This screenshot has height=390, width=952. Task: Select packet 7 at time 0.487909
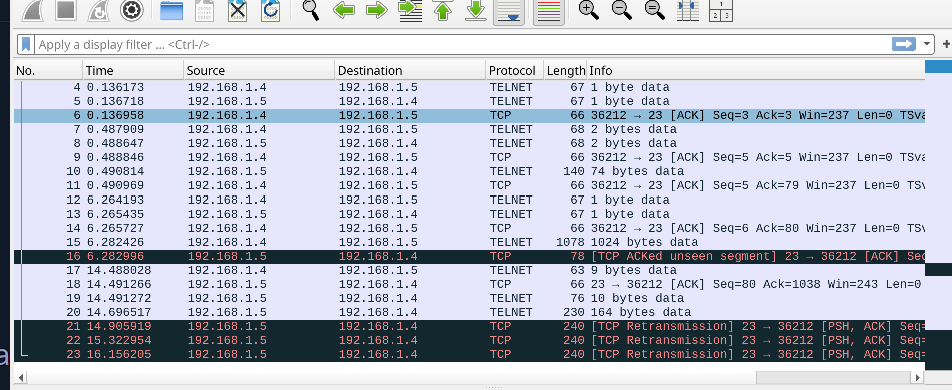tap(469, 129)
